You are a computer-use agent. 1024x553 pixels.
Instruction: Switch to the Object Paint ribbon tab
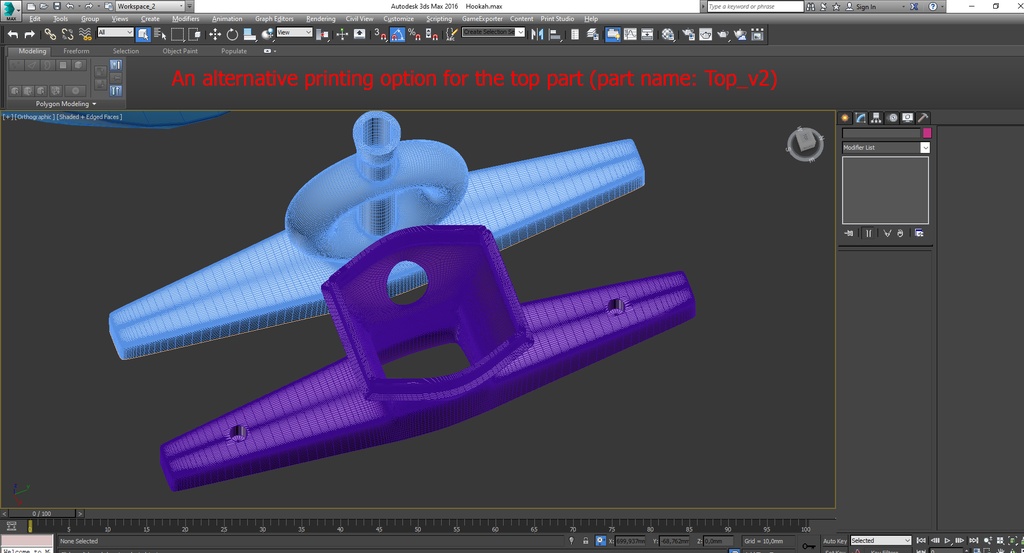[x=180, y=51]
